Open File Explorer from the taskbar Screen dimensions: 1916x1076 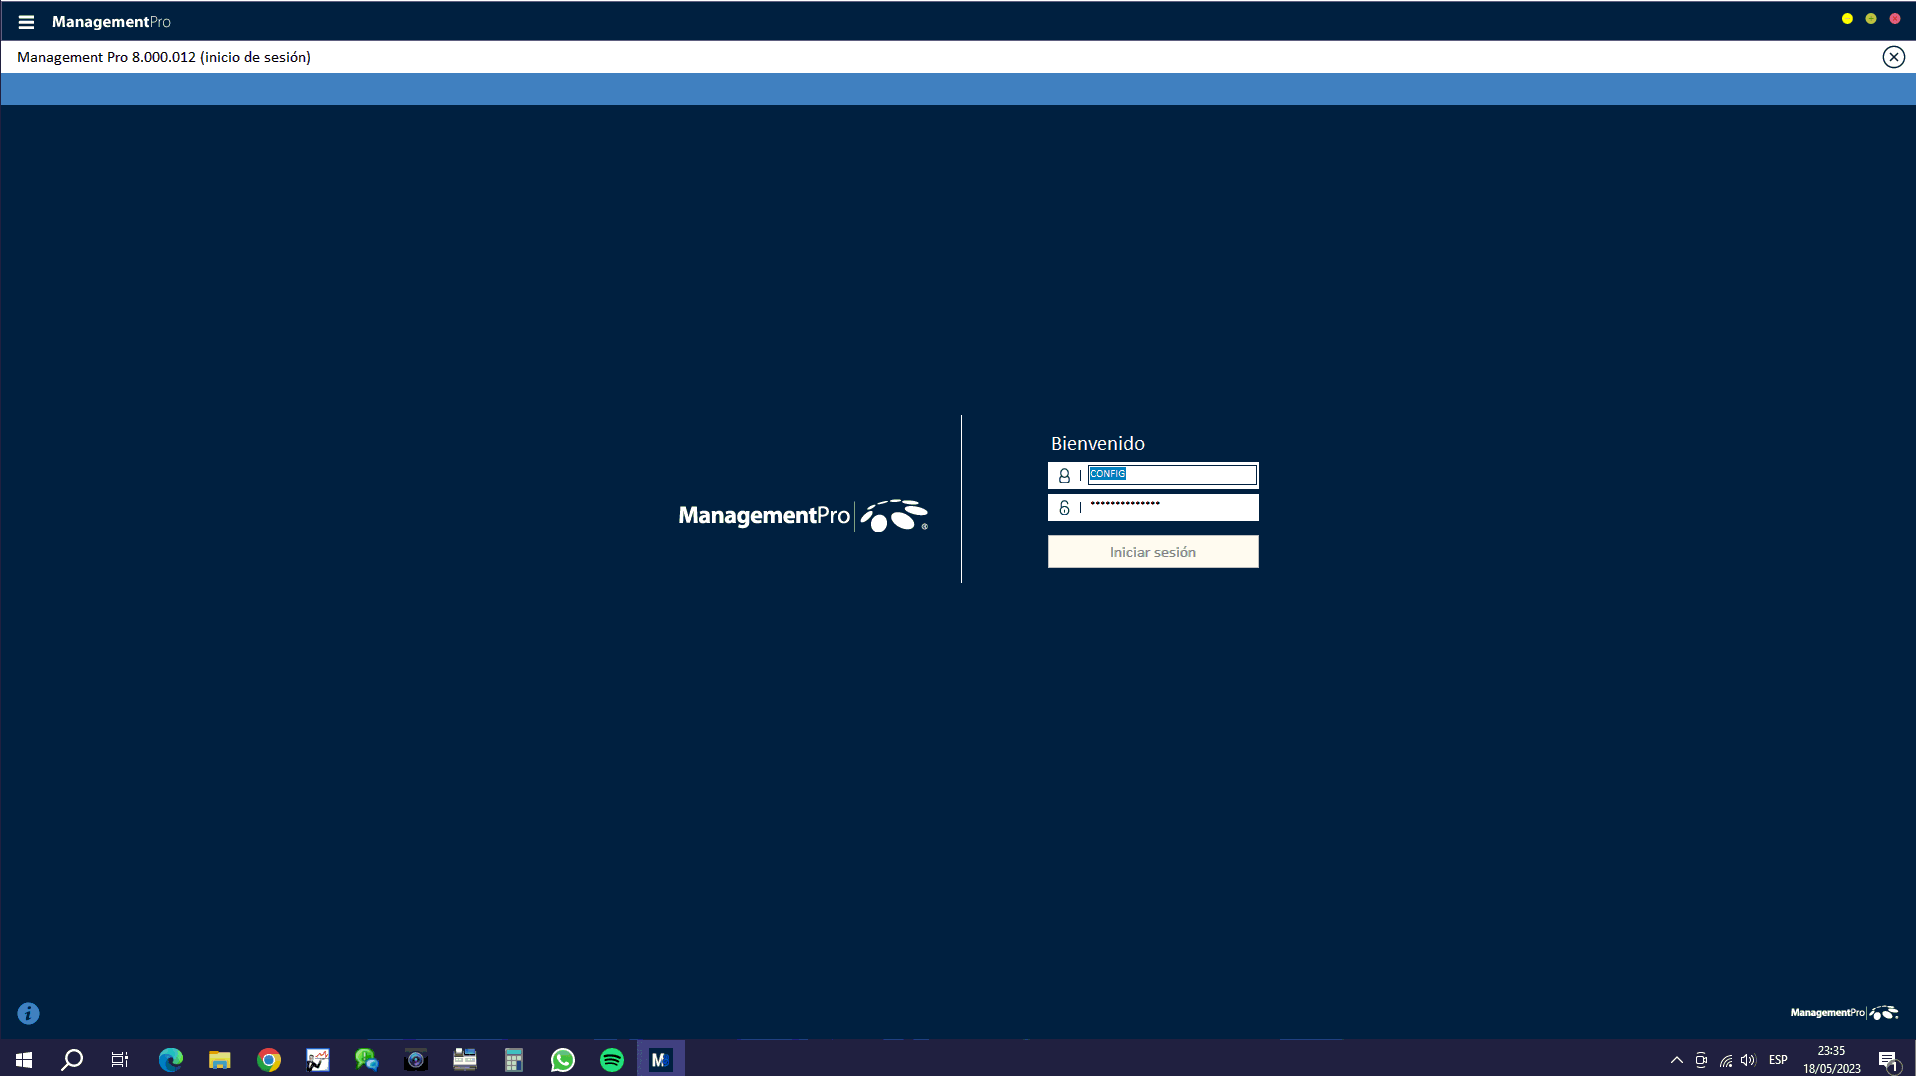tap(220, 1060)
